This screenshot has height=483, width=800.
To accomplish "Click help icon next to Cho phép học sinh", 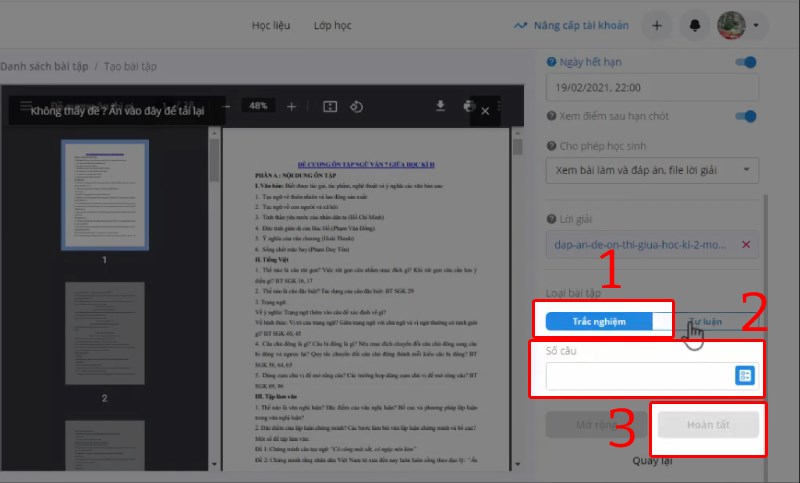I will [x=551, y=146].
